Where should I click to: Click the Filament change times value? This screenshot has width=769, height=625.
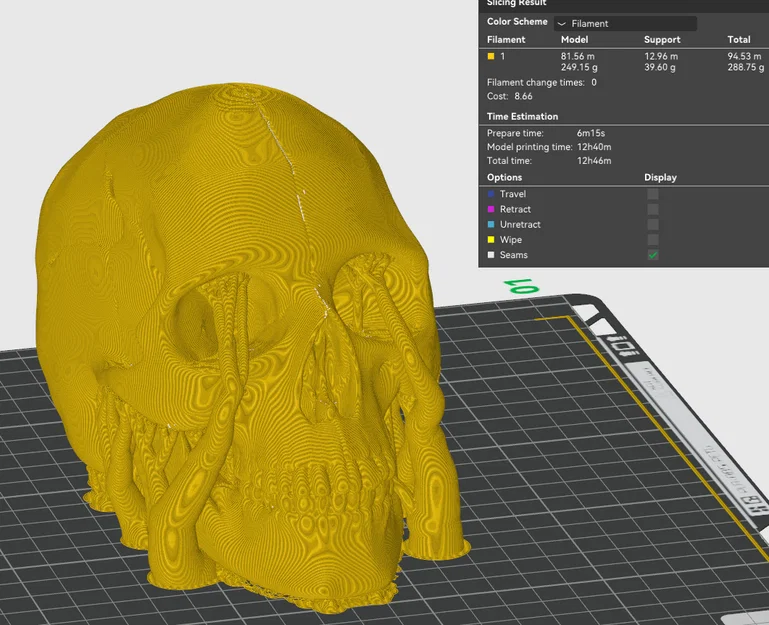[x=594, y=82]
